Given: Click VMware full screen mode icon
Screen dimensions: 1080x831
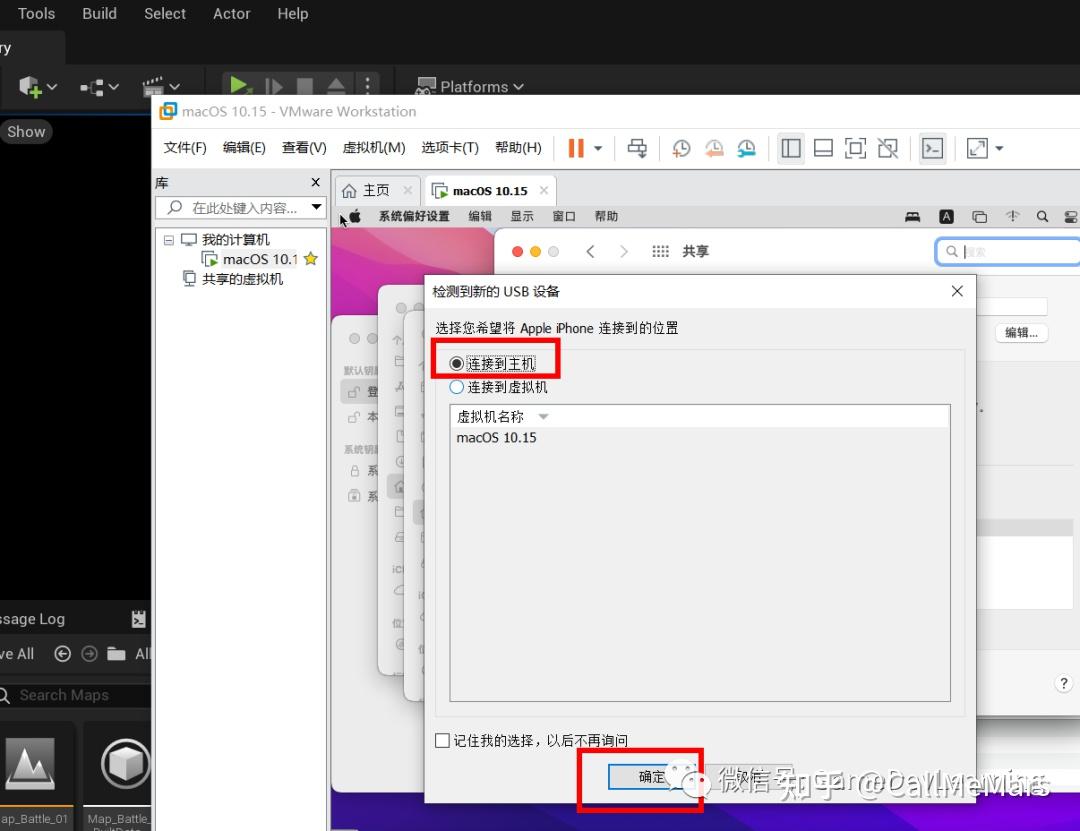Looking at the screenshot, I should (x=855, y=148).
